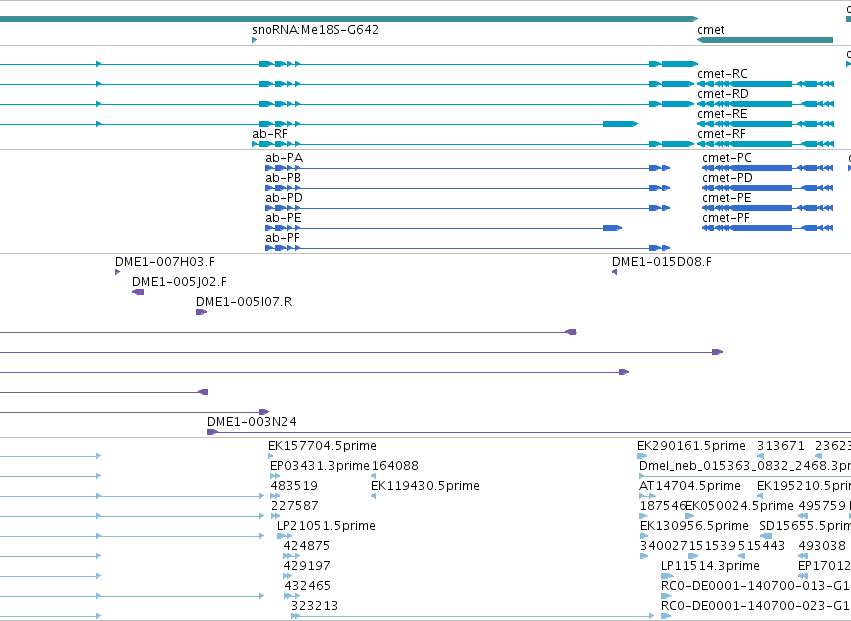
Task: Click the EK195210.5prime EST label
Action: point(804,486)
